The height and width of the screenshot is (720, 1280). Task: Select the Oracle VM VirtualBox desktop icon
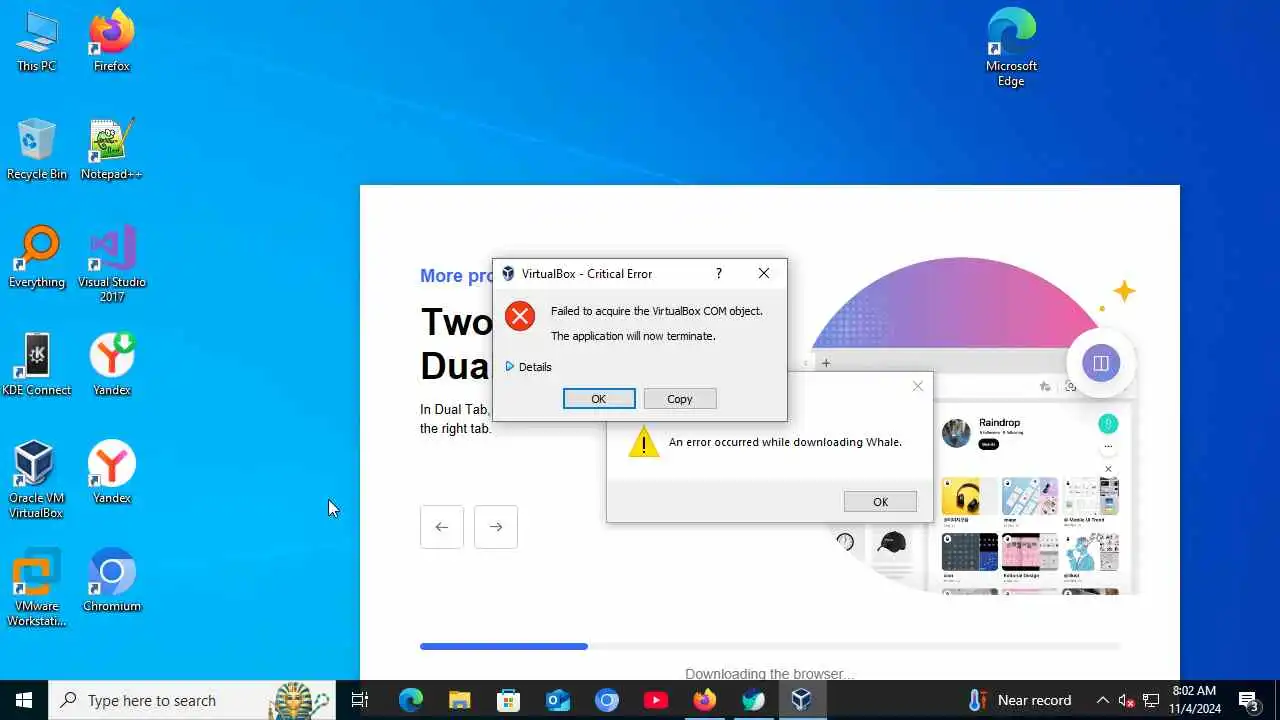(36, 481)
